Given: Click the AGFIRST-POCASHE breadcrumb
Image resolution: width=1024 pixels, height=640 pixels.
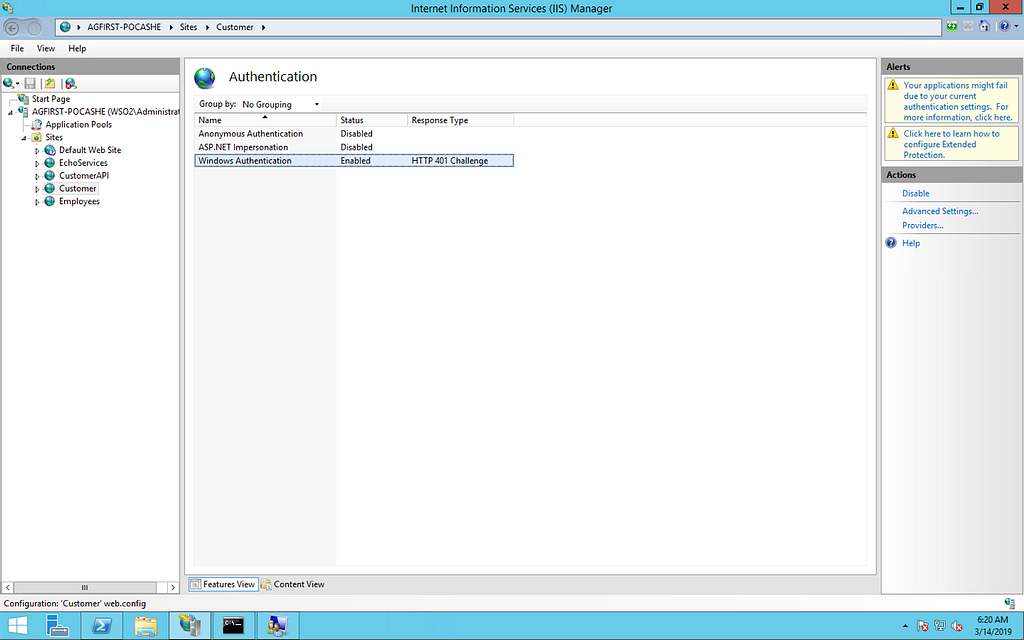Looking at the screenshot, I should pyautogui.click(x=124, y=27).
